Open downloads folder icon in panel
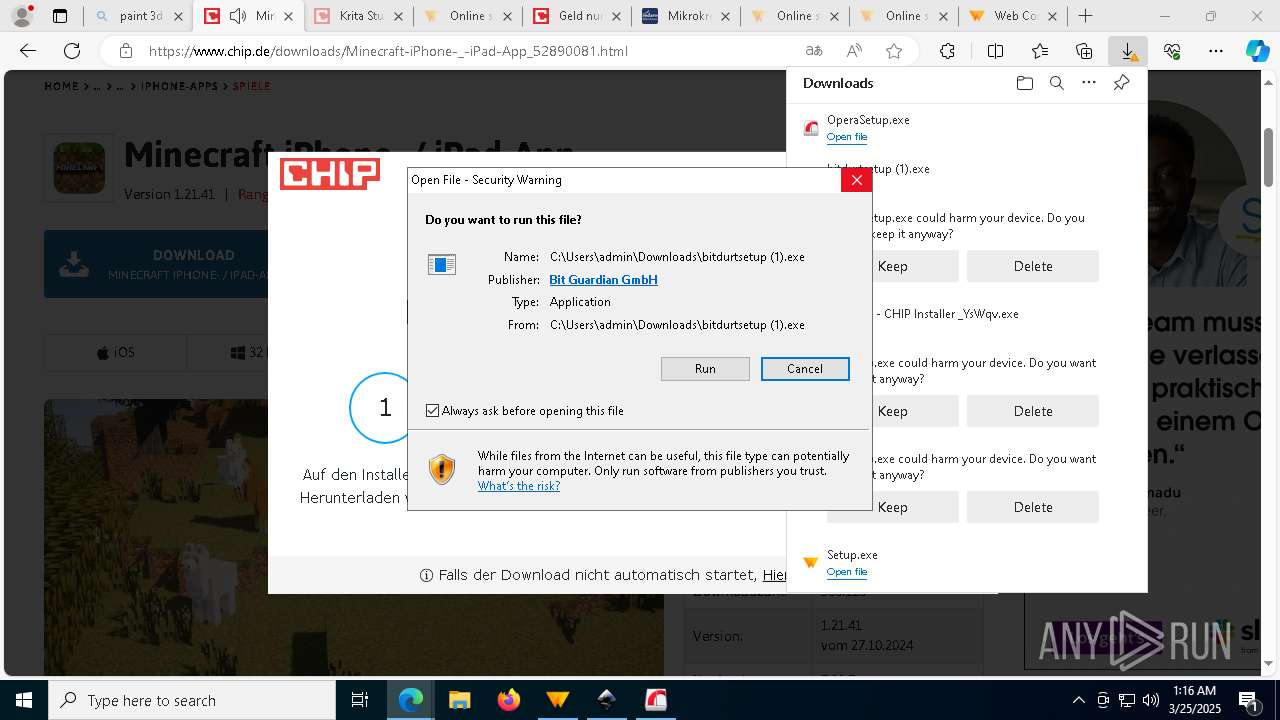The width and height of the screenshot is (1280, 720). [x=1024, y=83]
